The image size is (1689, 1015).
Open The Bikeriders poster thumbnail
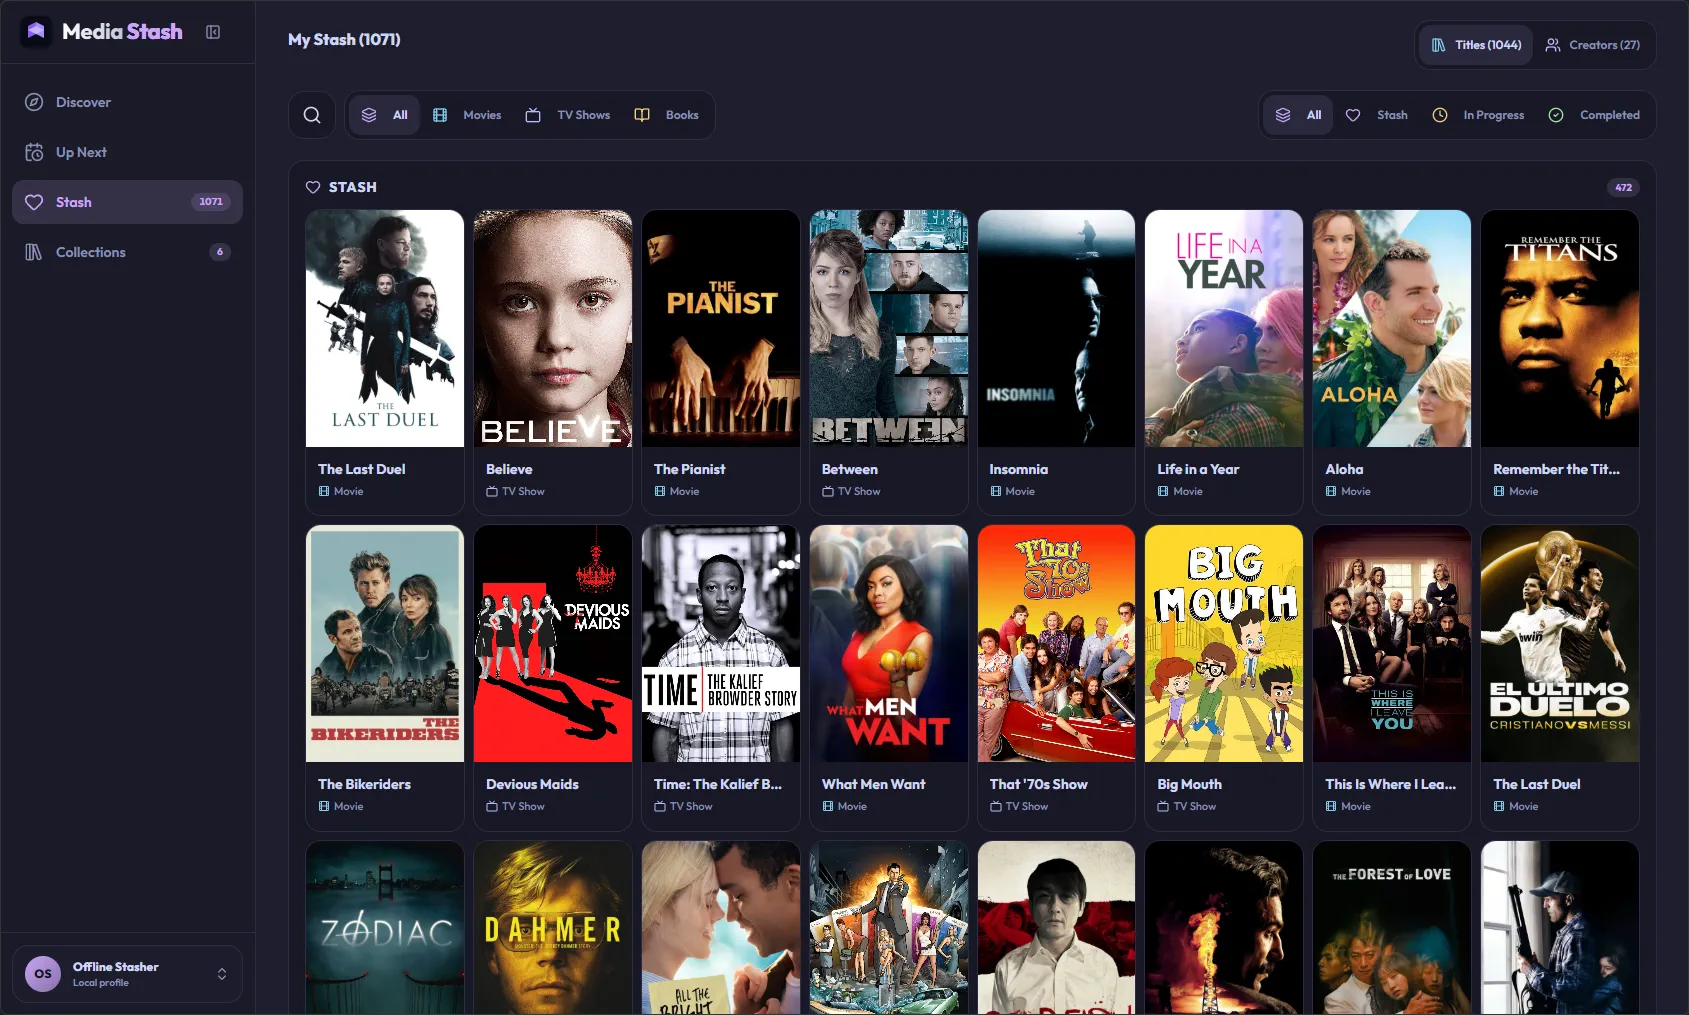(385, 644)
